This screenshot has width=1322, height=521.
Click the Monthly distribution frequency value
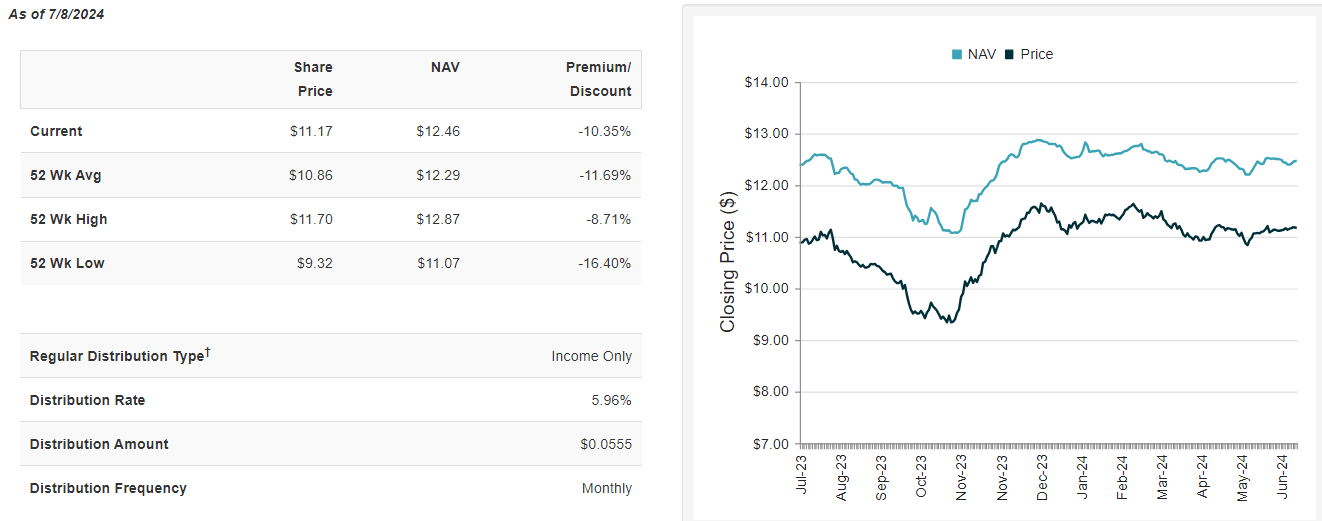[607, 488]
